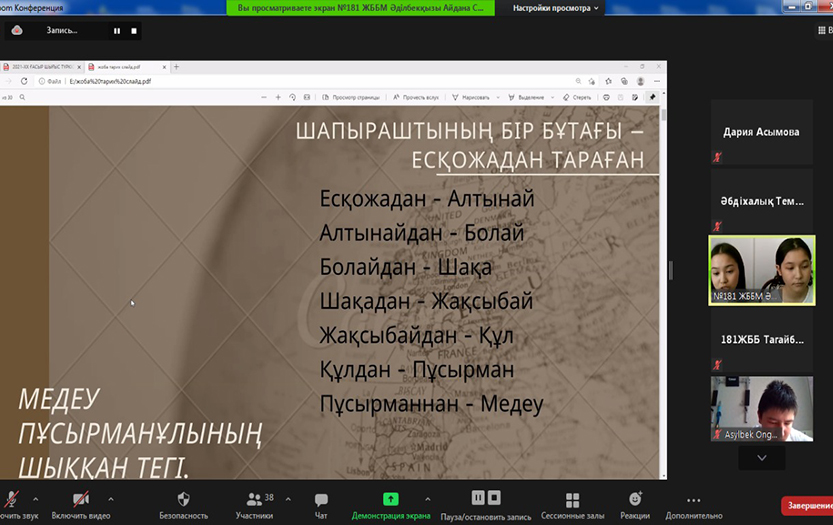Expand share options arrow beside Демонстрация экрана
833x525 pixels.
(x=428, y=498)
